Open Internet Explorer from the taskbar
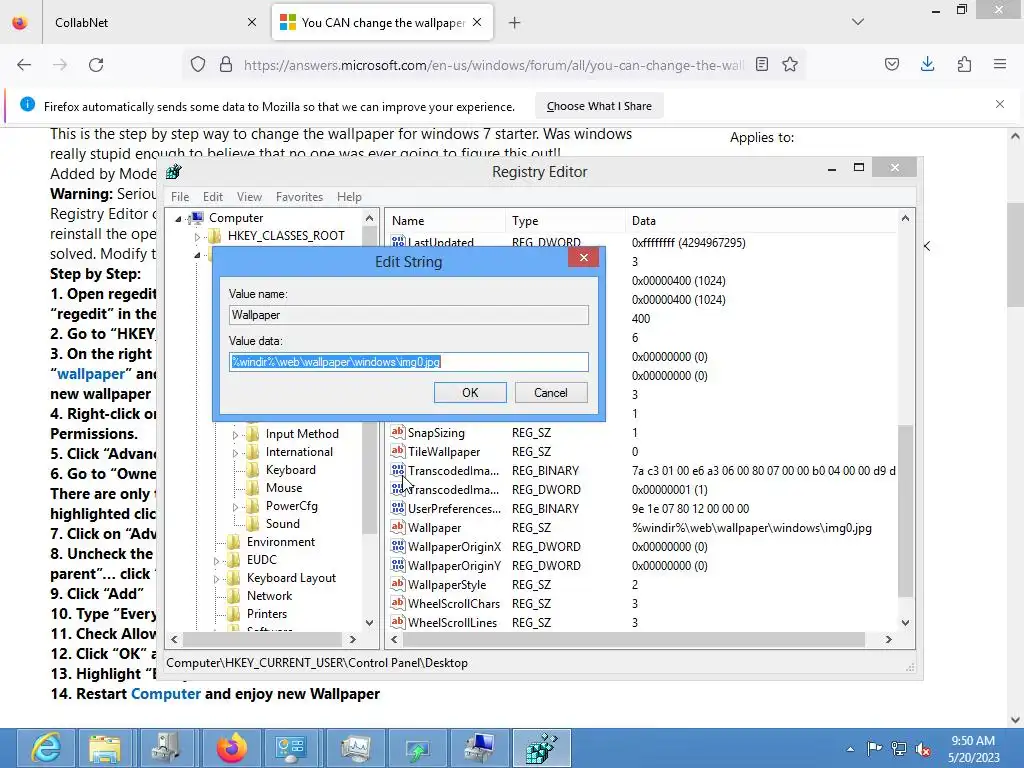The image size is (1024, 768). pos(47,748)
